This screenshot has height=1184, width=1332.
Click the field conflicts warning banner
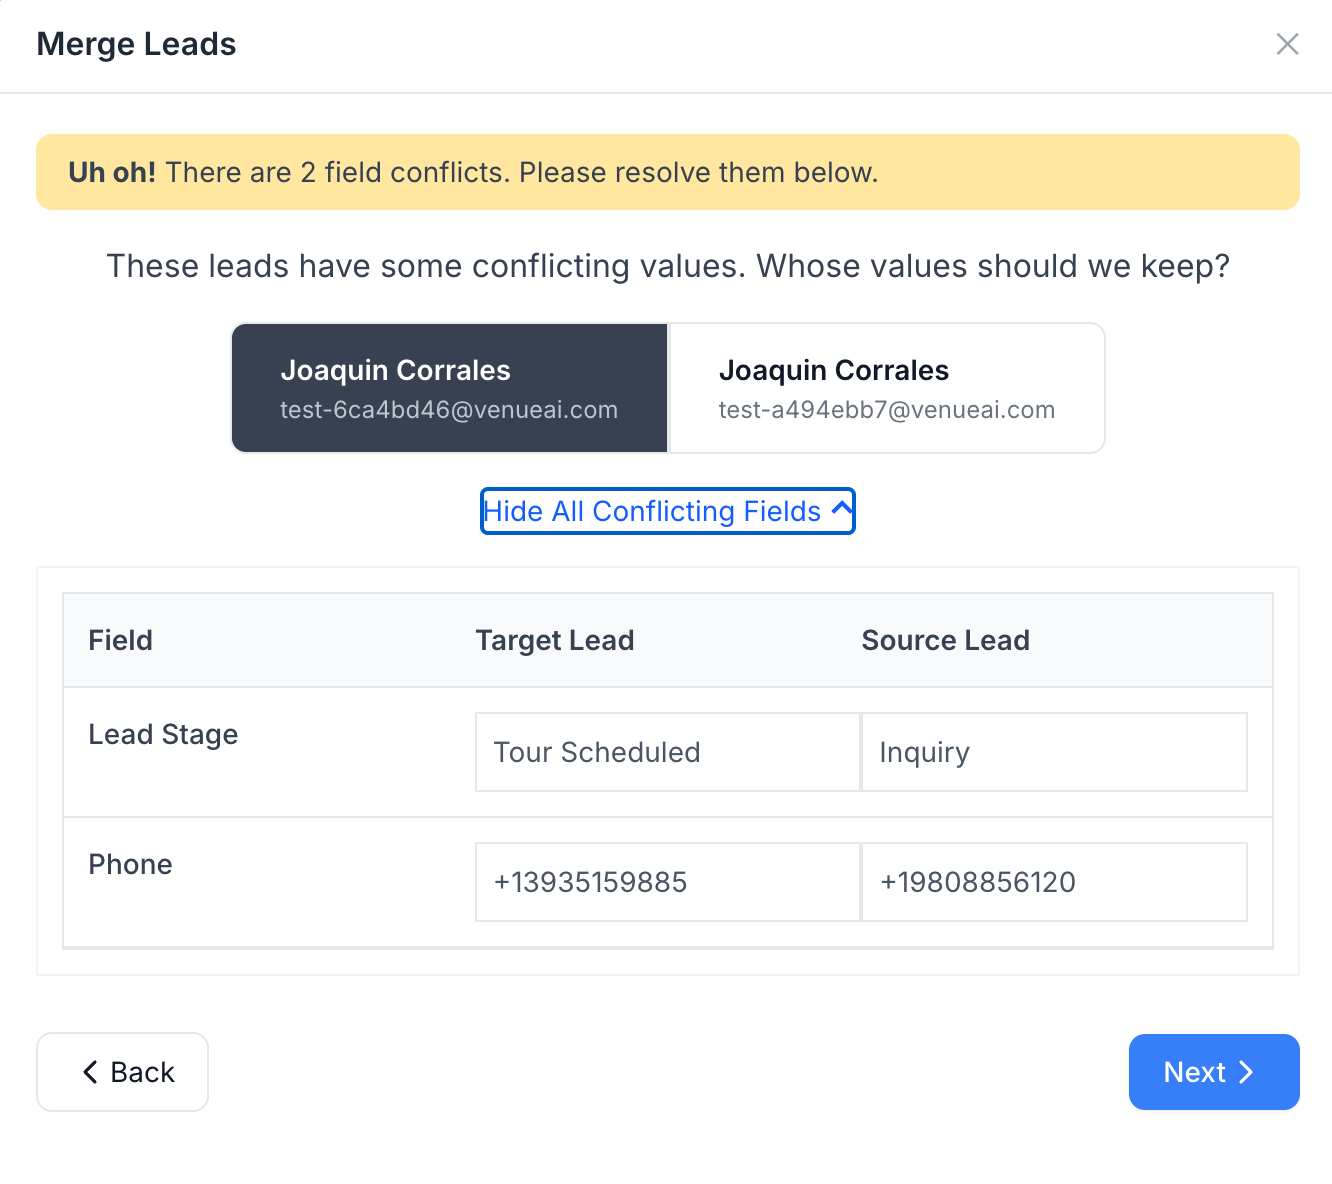click(x=667, y=172)
